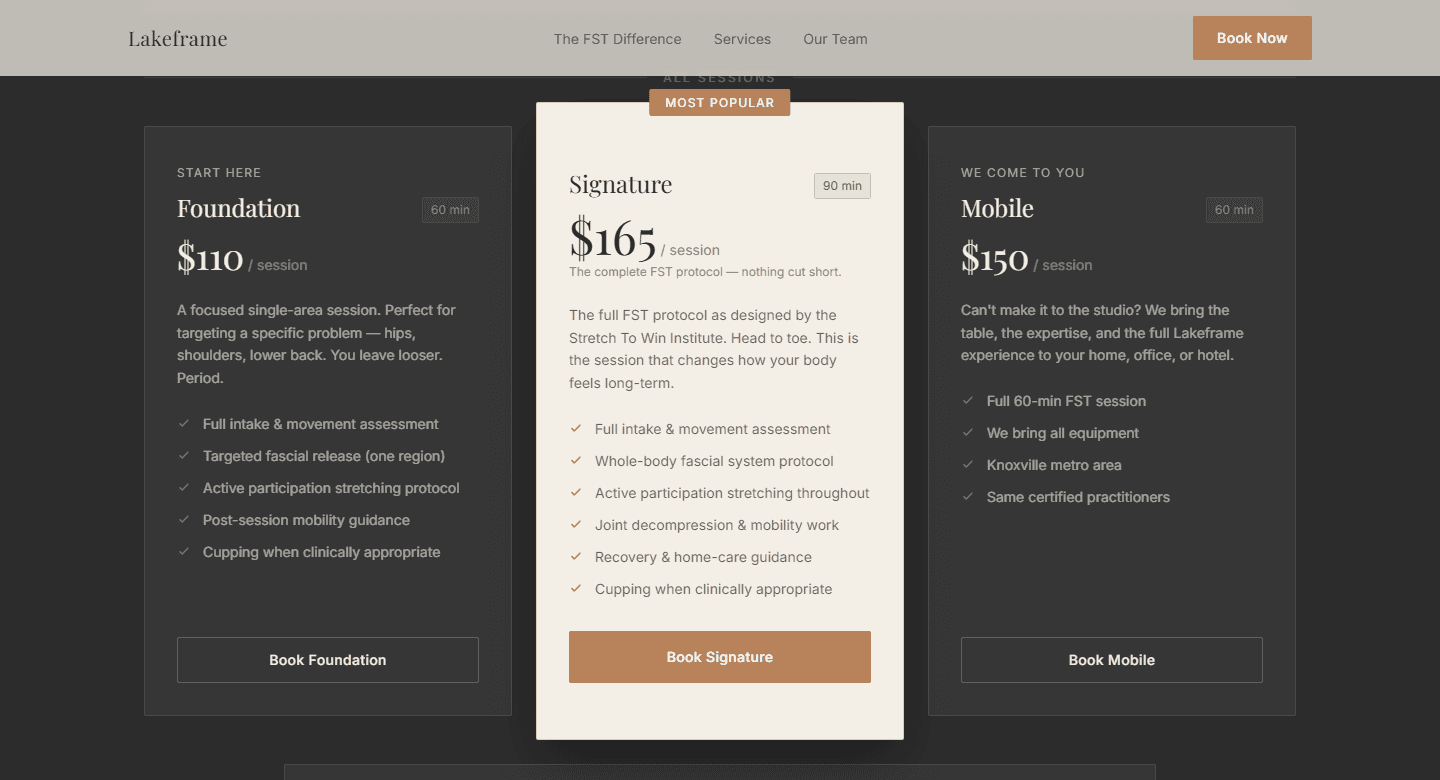Click the checkmark beside Whole-body fascial system protocol
This screenshot has width=1440, height=780.
coord(576,461)
